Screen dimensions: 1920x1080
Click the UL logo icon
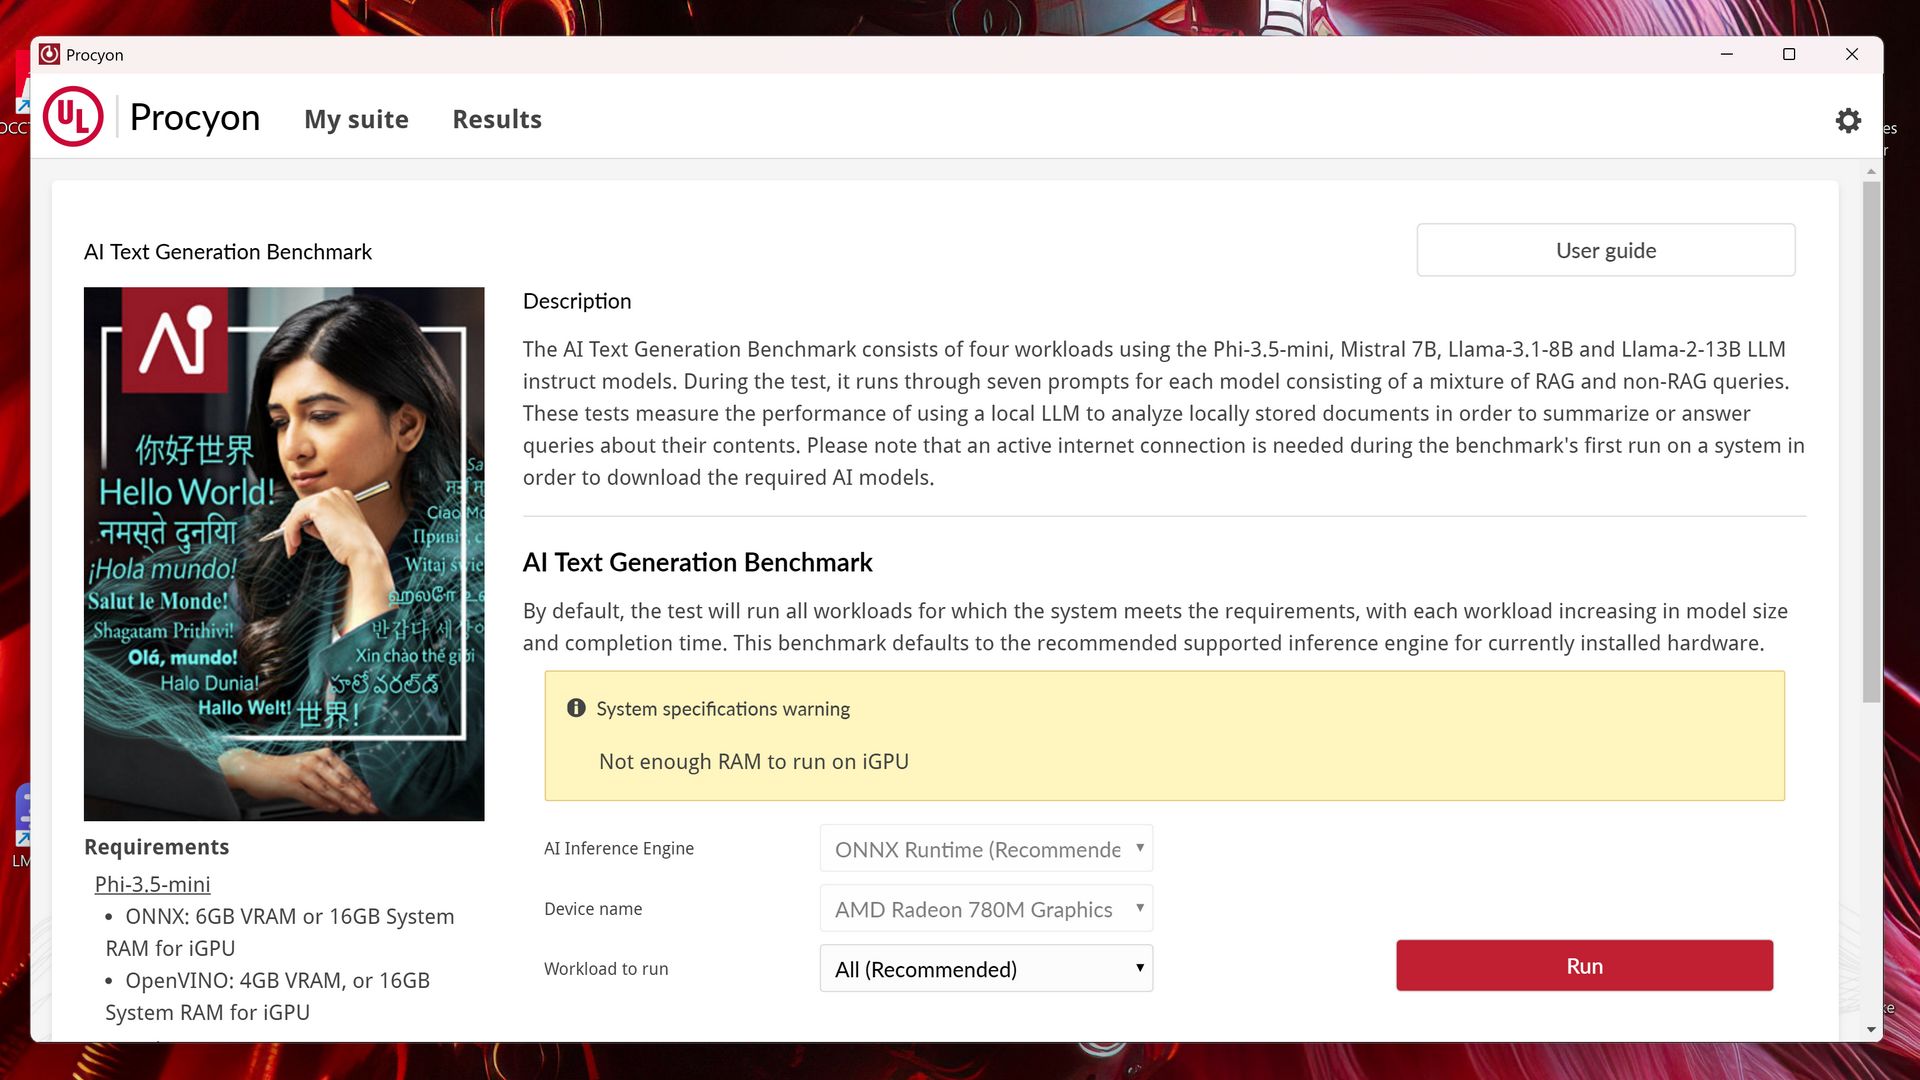(x=73, y=117)
